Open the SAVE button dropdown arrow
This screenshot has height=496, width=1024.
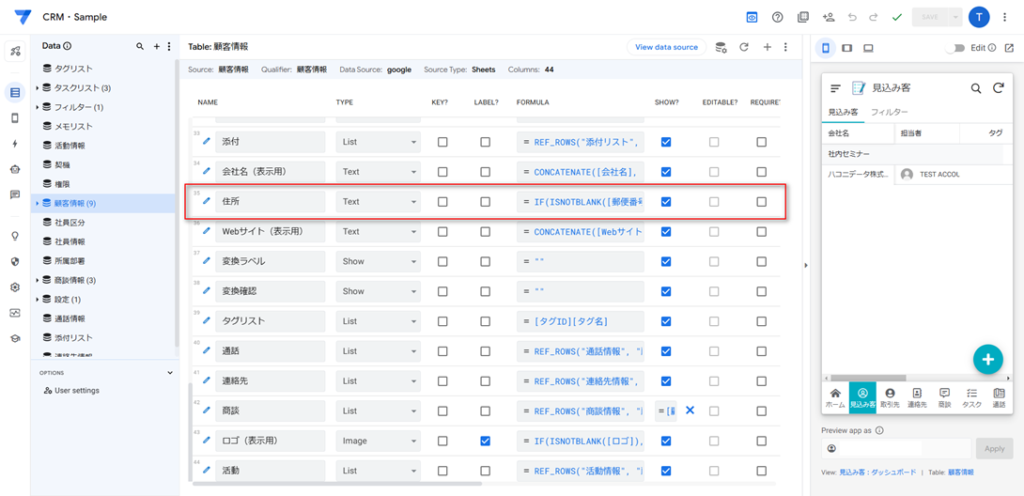click(x=955, y=18)
